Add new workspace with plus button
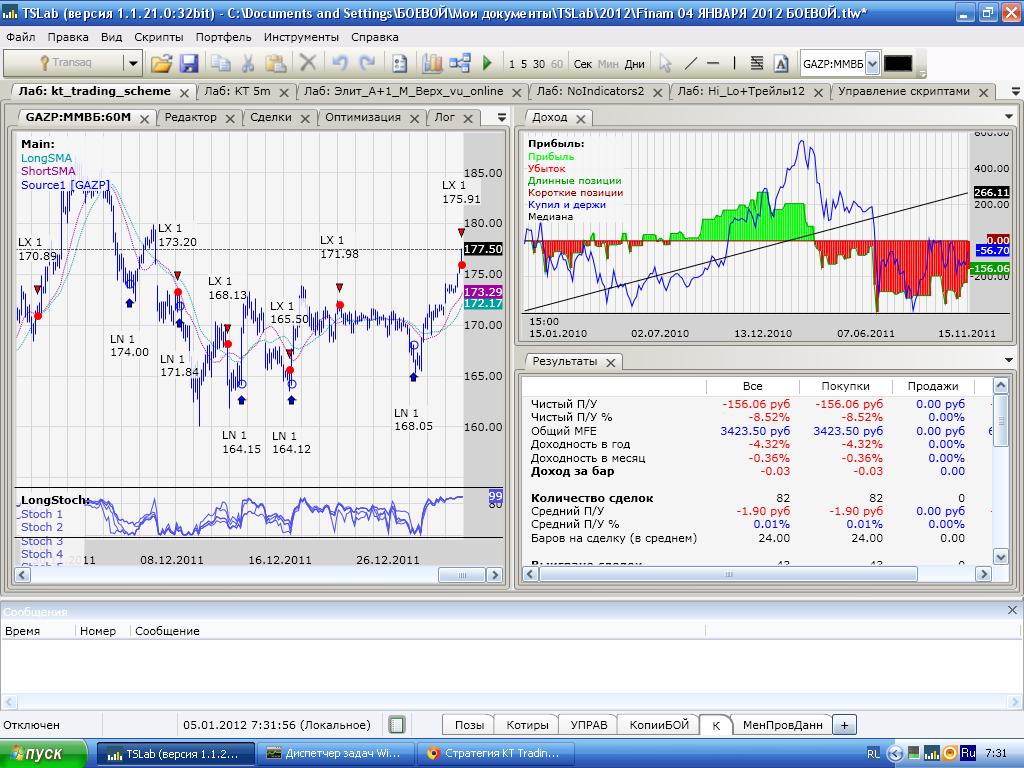The width and height of the screenshot is (1024, 768). pos(843,725)
